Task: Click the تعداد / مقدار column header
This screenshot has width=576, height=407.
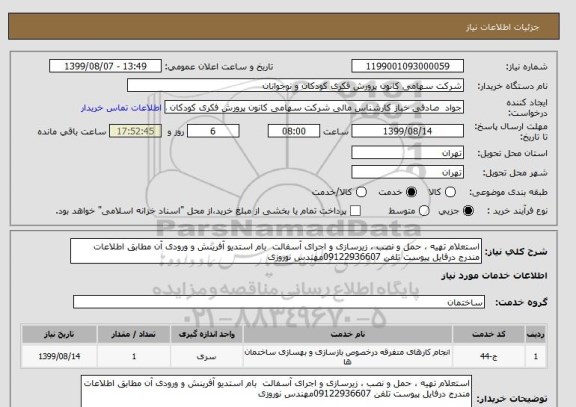Action: tap(134, 334)
